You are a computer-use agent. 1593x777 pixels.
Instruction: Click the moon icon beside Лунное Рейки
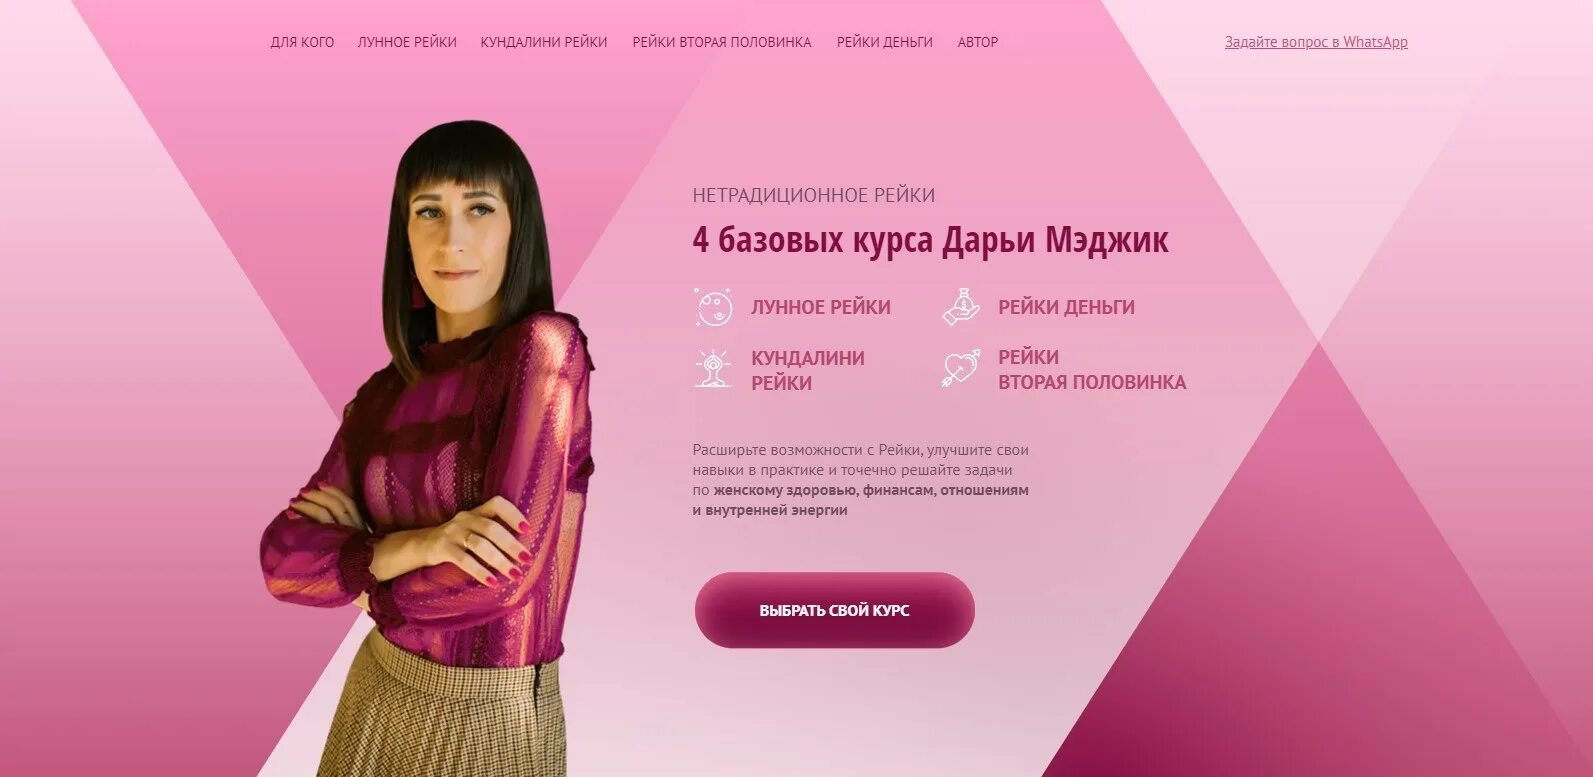pos(713,307)
